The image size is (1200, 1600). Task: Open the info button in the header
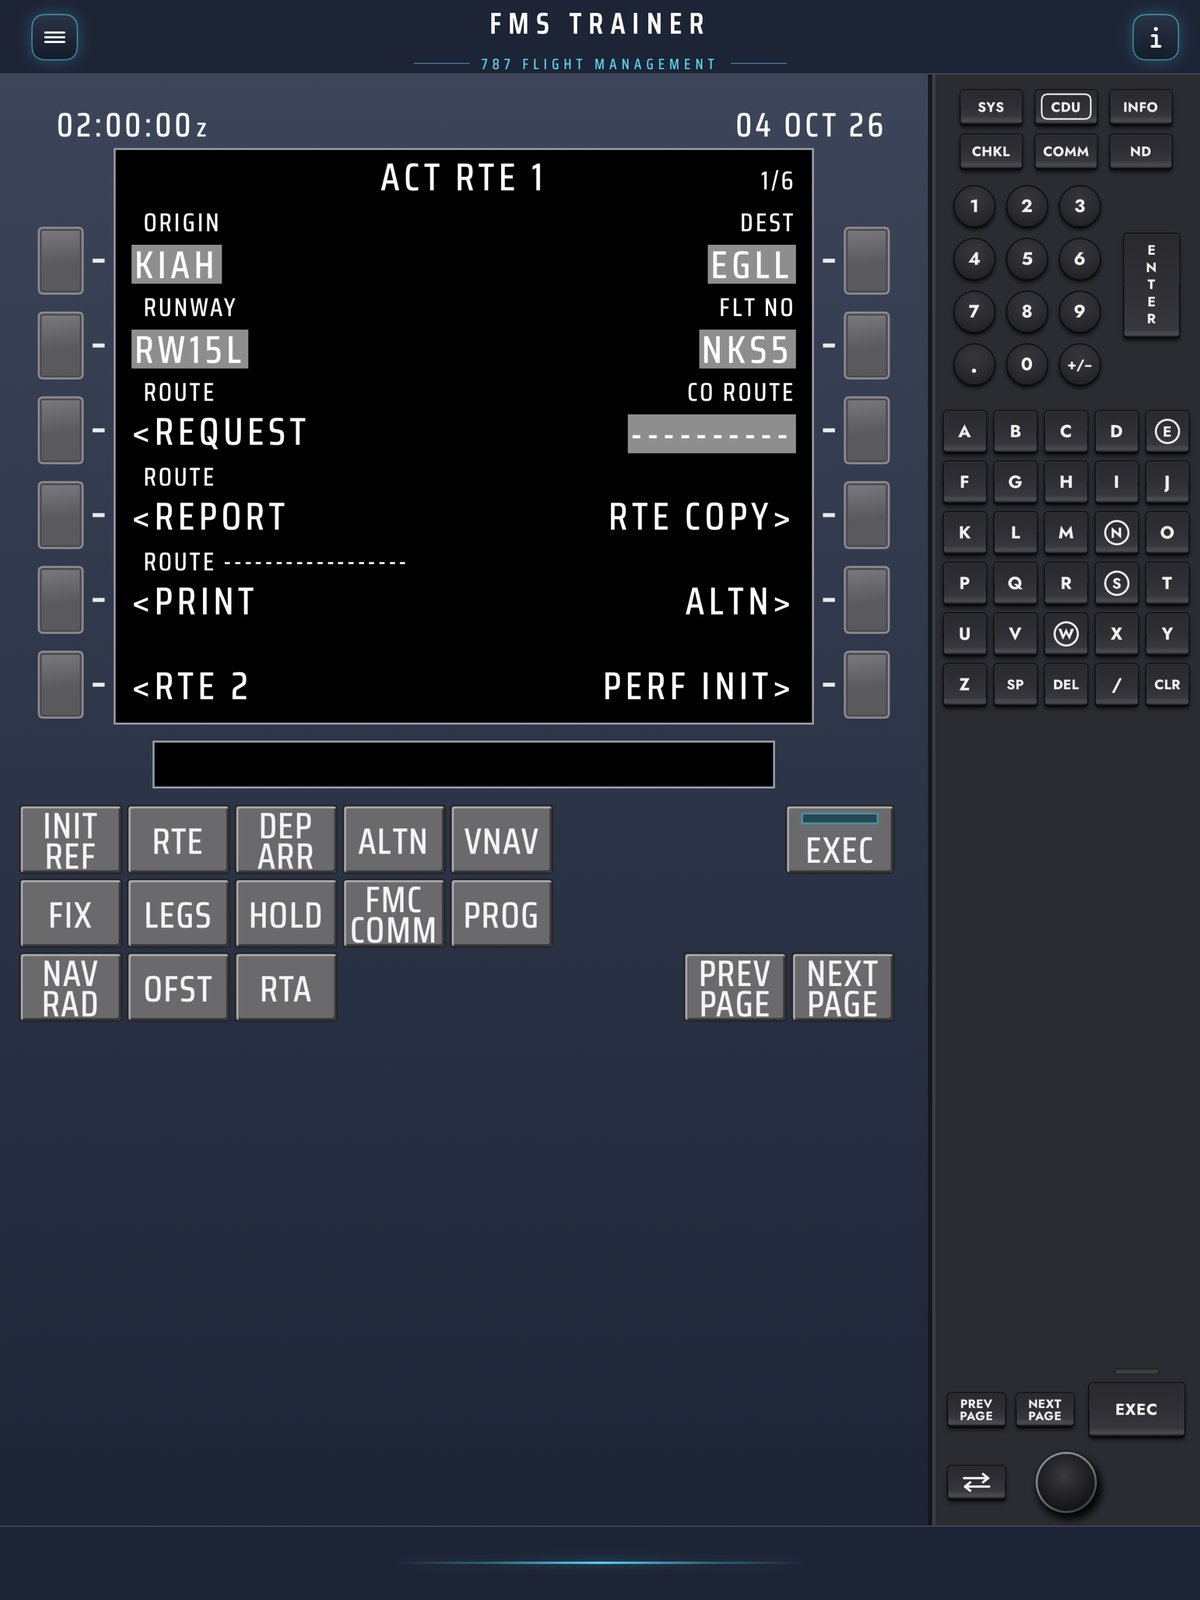(1155, 38)
